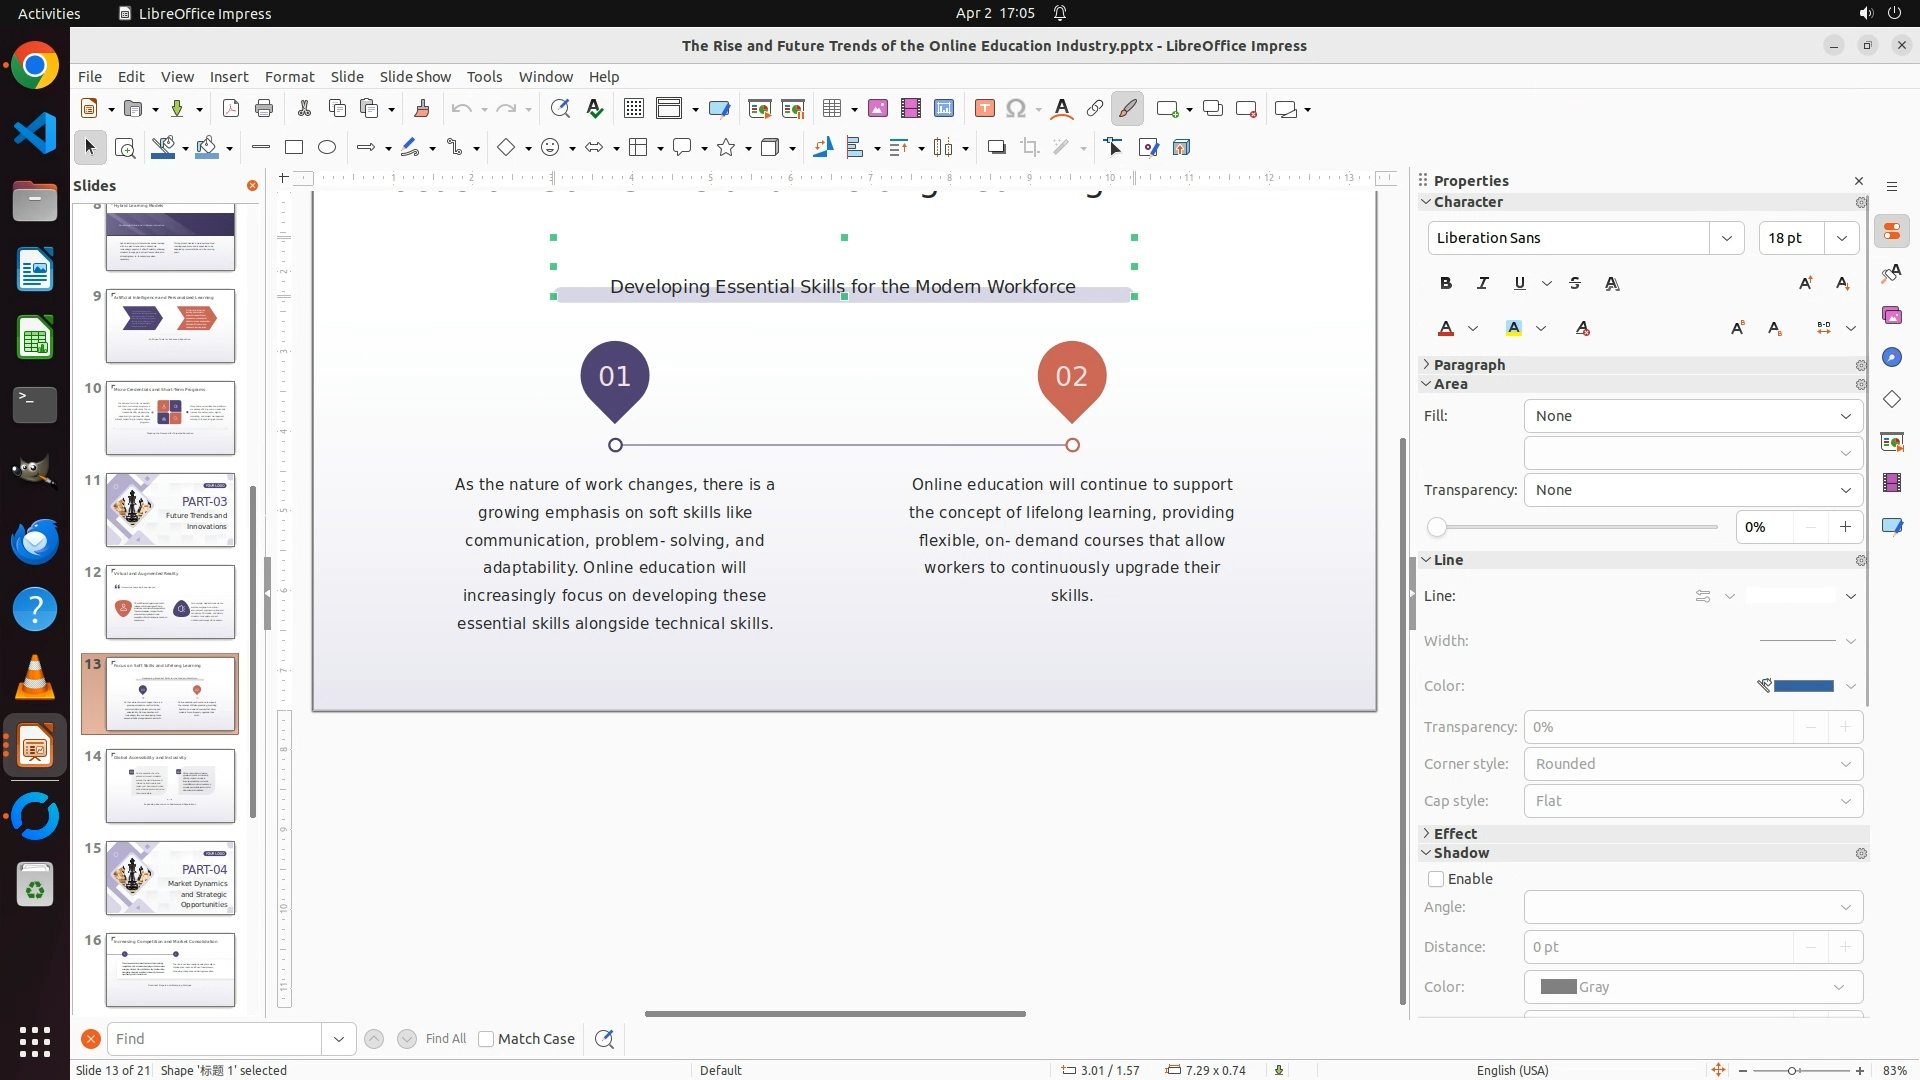Click the Print icon in toolbar
The height and width of the screenshot is (1080, 1920).
pyautogui.click(x=264, y=109)
